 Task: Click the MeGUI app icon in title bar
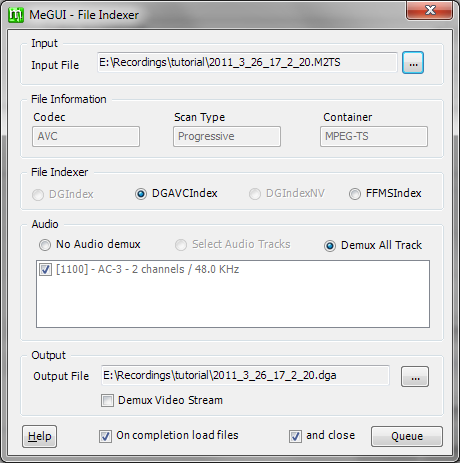click(16, 15)
